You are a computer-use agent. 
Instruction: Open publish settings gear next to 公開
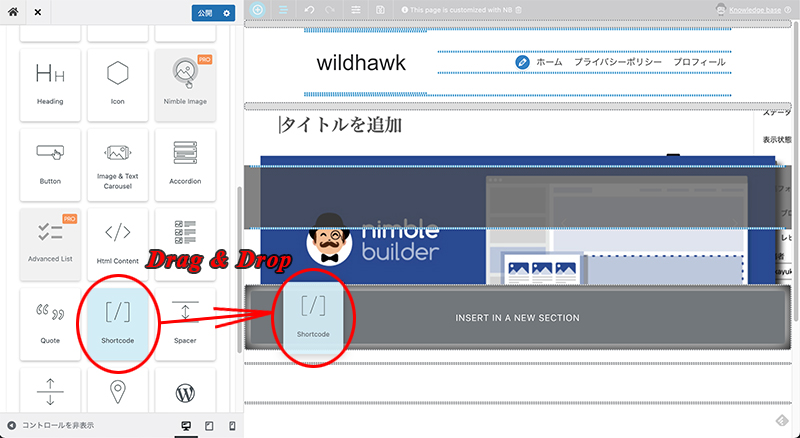point(227,14)
